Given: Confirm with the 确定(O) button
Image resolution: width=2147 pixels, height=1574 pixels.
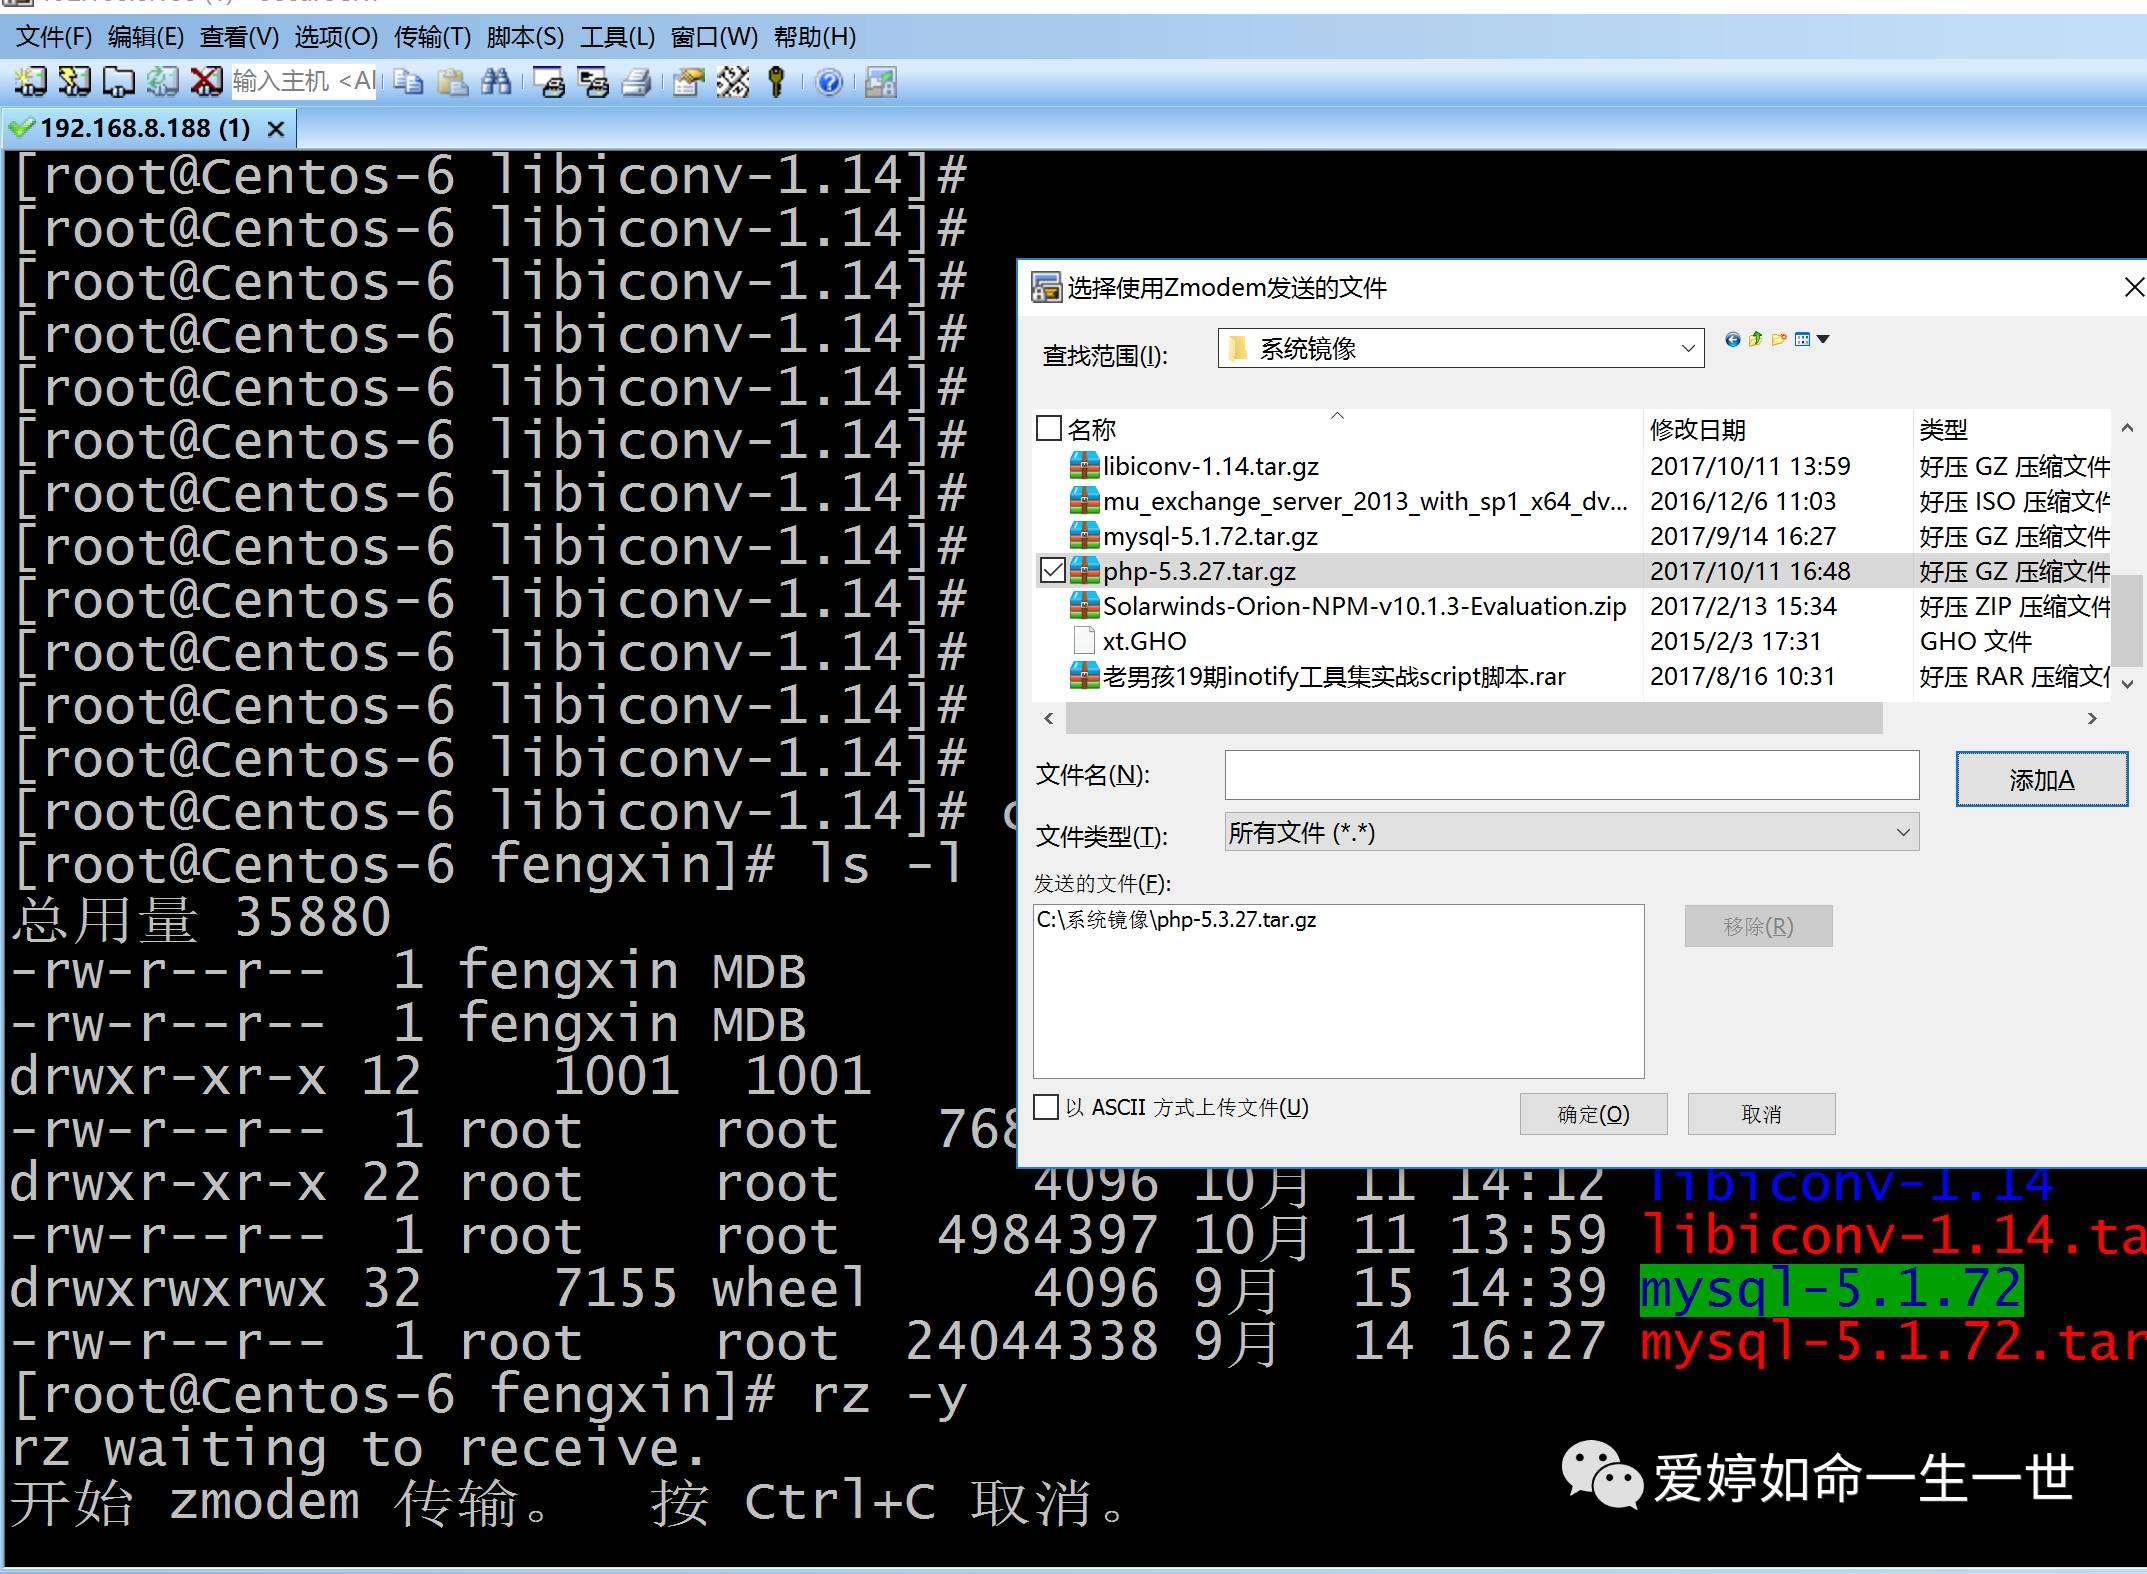Looking at the screenshot, I should click(x=1593, y=1114).
